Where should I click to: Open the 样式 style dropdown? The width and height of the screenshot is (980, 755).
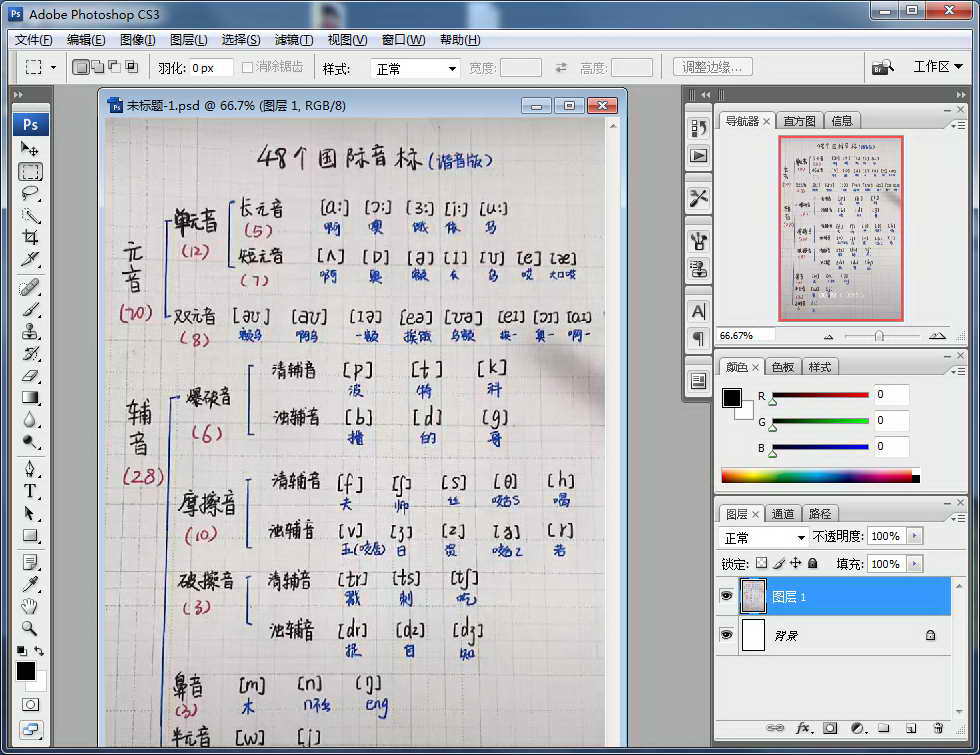[x=415, y=68]
